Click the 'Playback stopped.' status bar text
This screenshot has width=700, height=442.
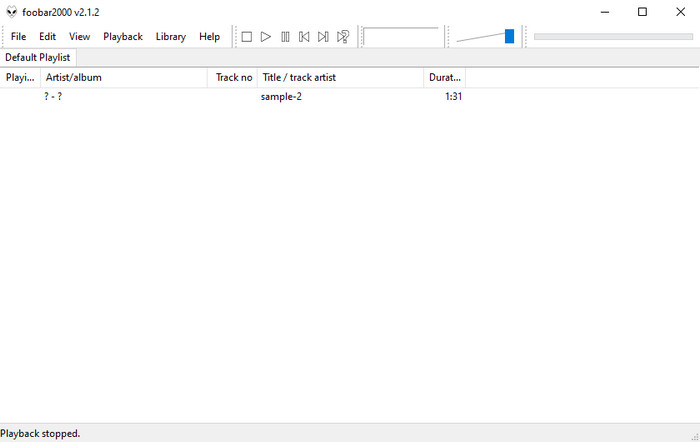(x=40, y=434)
